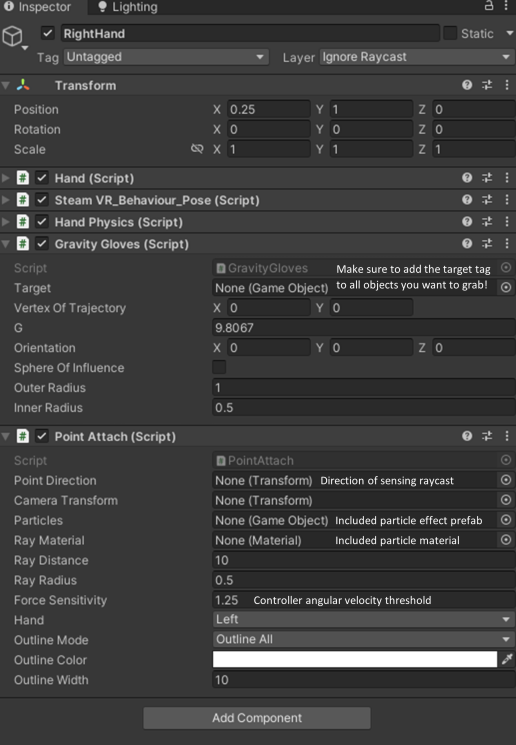The height and width of the screenshot is (745, 516).
Task: Toggle the Inspector lock icon
Action: click(x=488, y=6)
